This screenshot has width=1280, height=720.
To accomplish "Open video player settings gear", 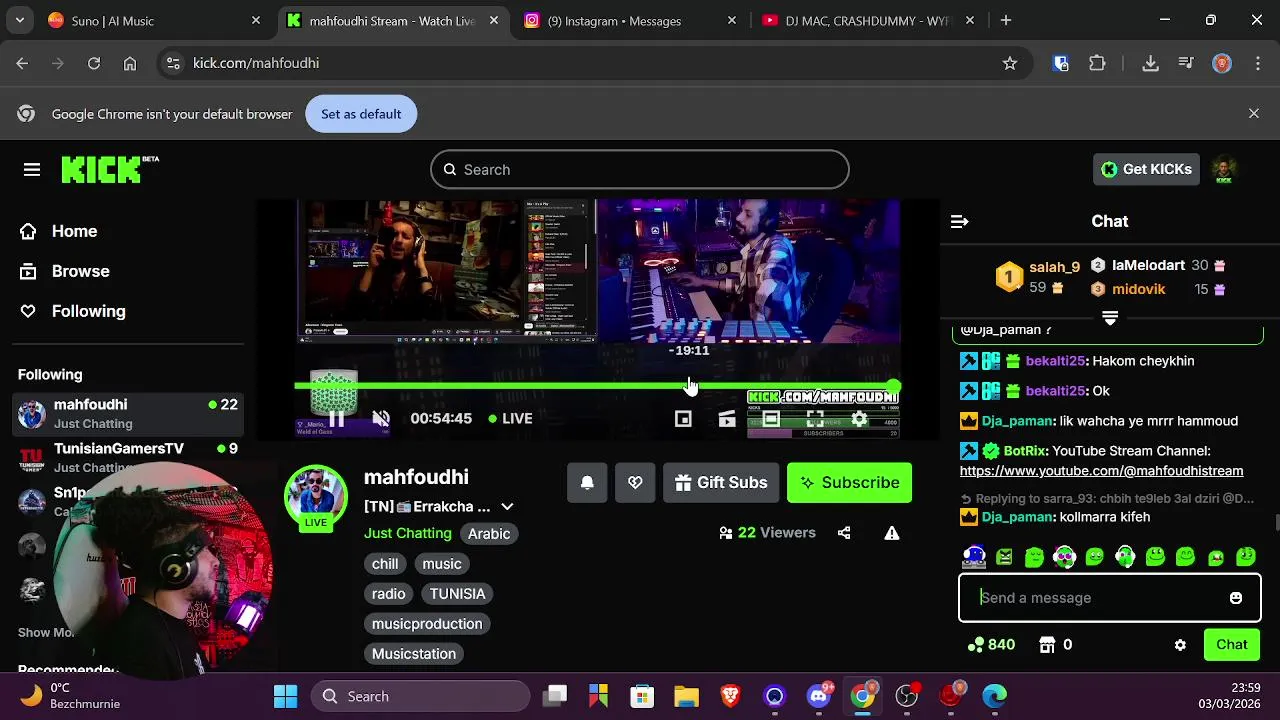I will coord(859,419).
